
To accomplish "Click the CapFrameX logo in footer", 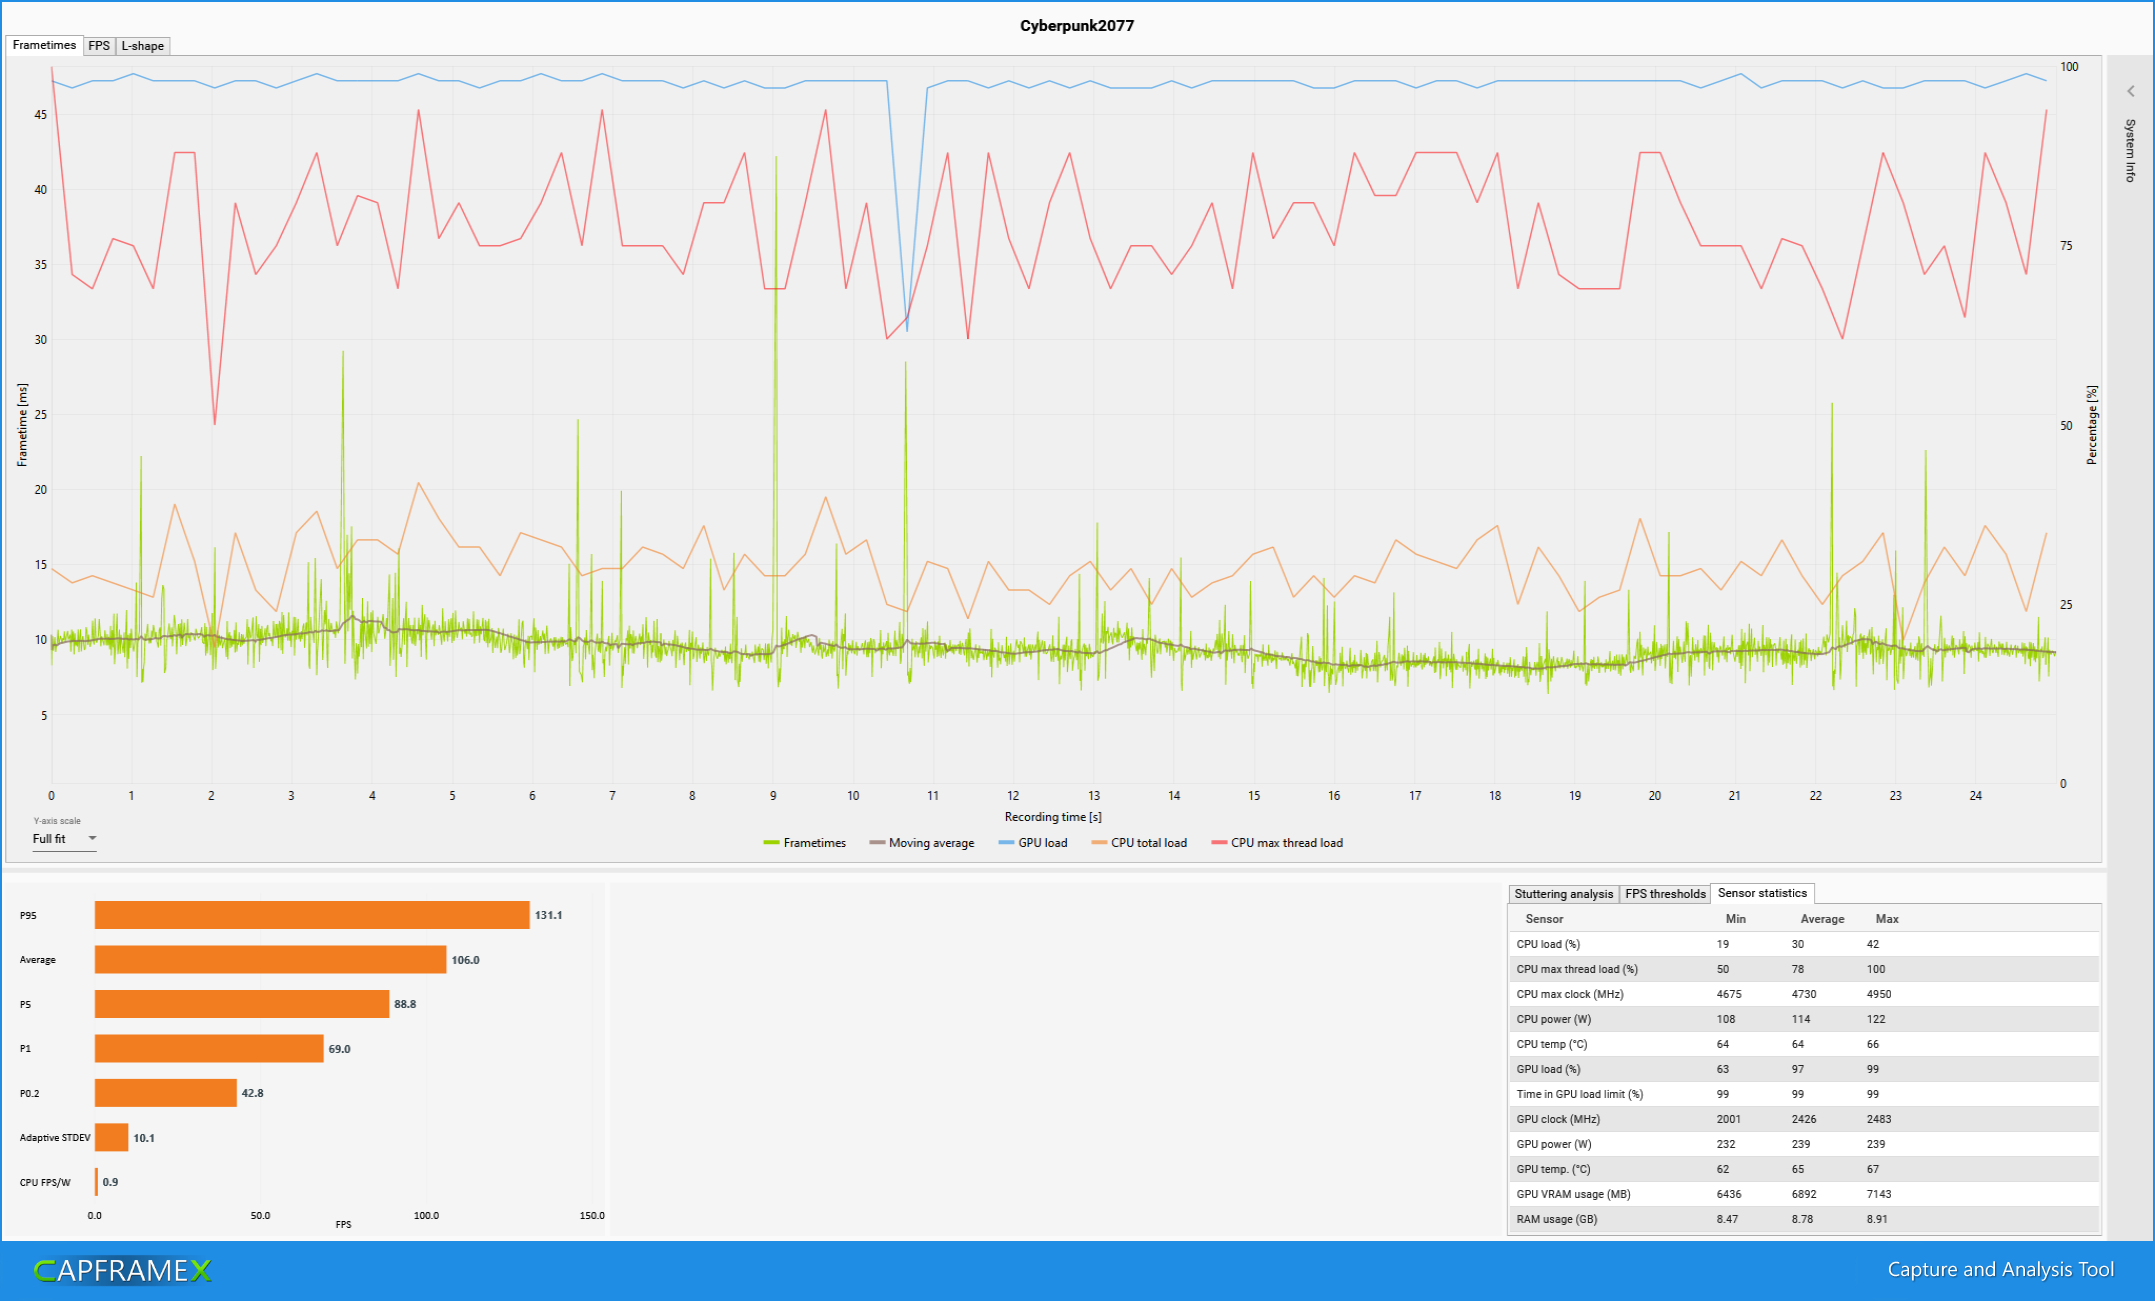I will tap(123, 1270).
